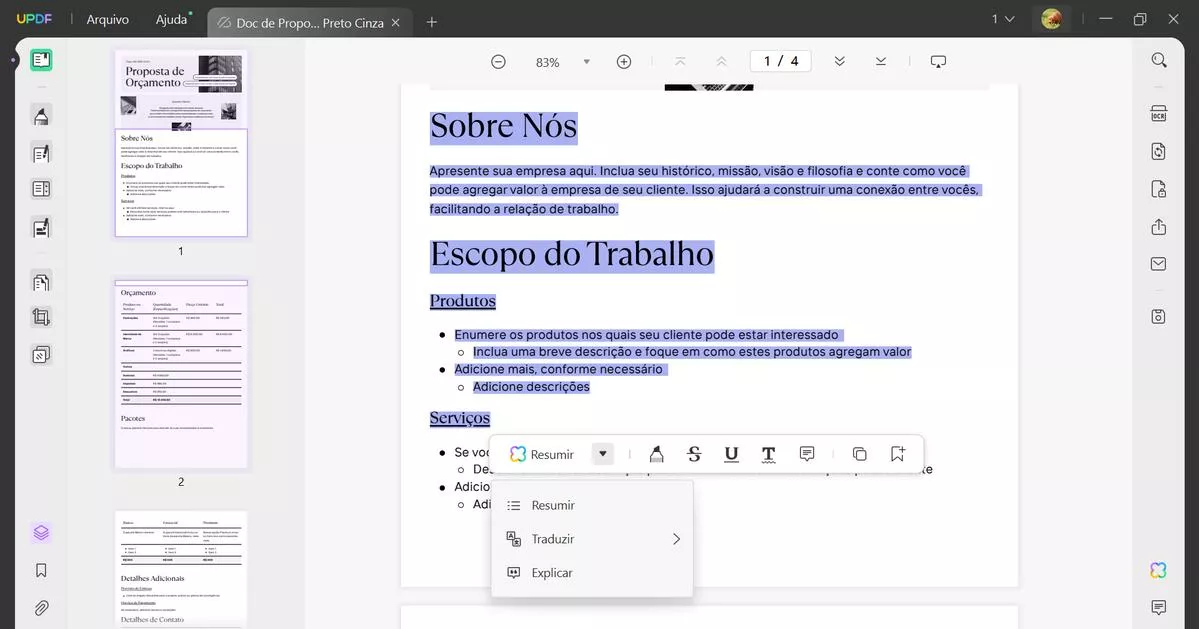Click the Resumir AI button
1199x629 pixels.
[545, 453]
